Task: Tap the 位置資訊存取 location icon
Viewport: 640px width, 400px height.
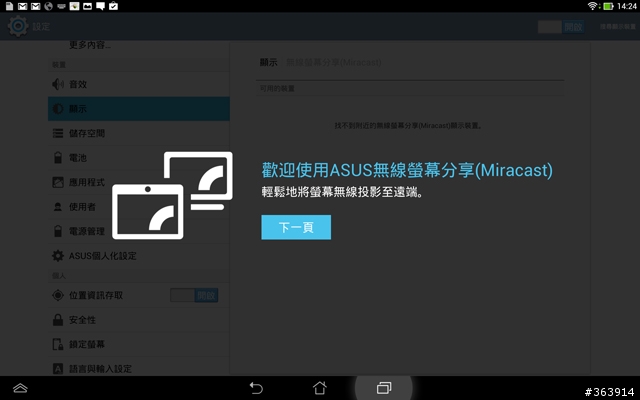Action: point(58,295)
